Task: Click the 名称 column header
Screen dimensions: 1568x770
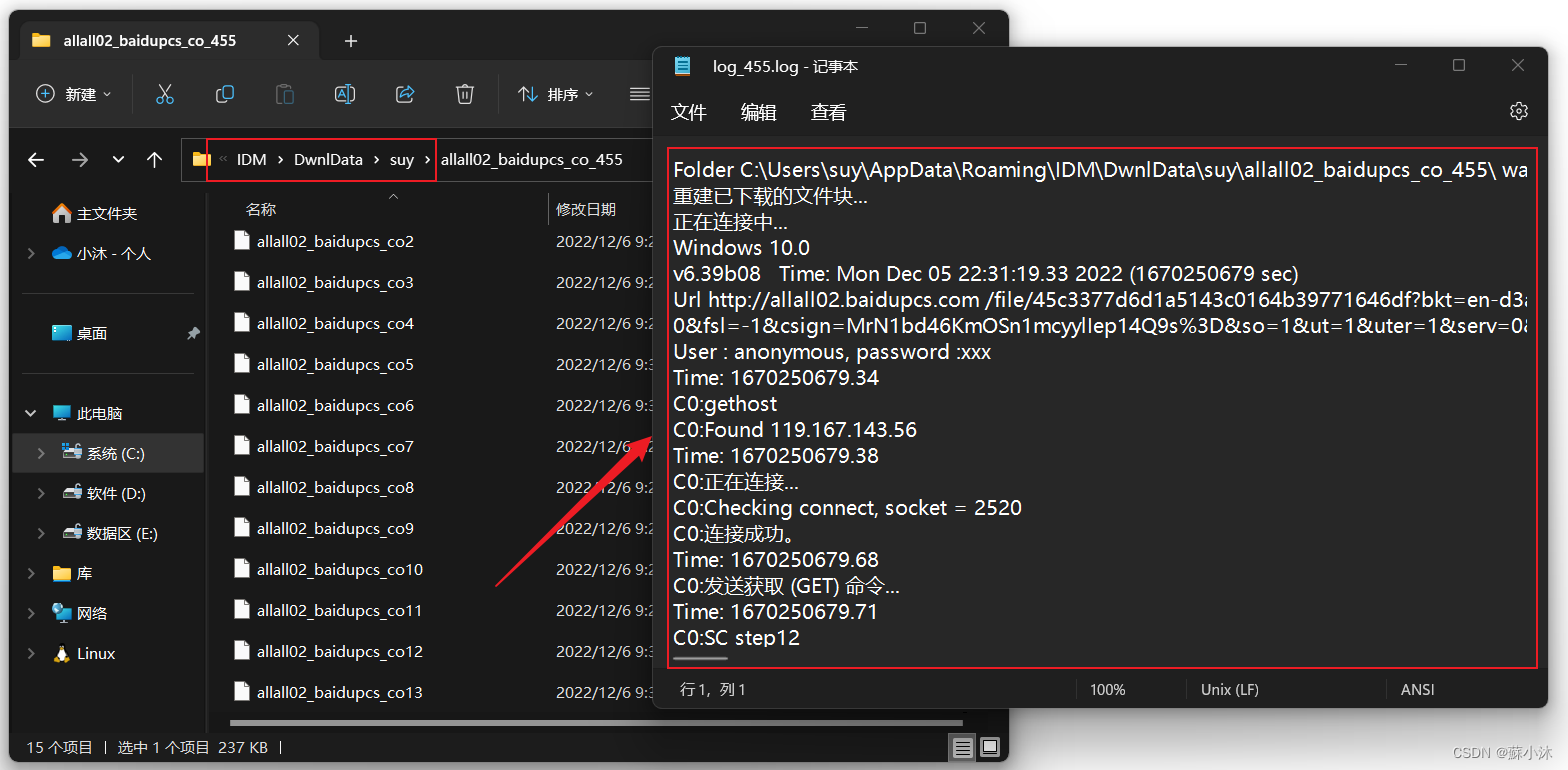Action: (261, 209)
